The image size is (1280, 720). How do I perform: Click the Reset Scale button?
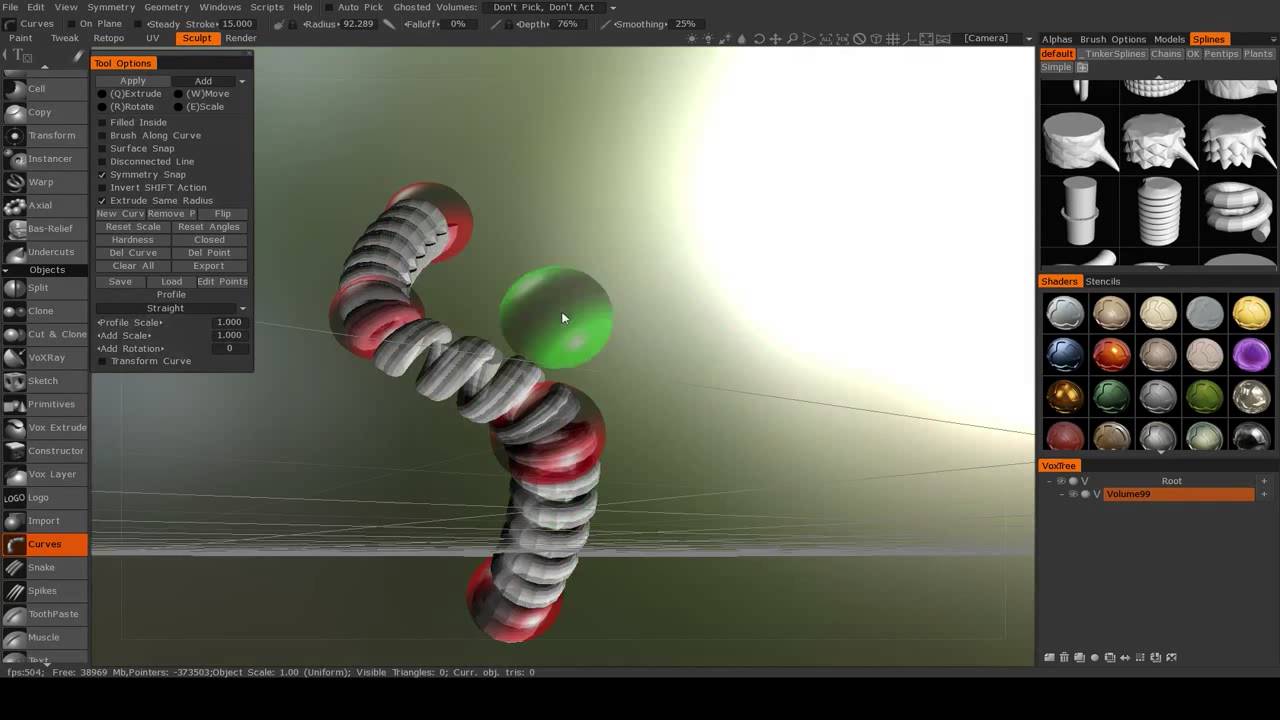pos(133,227)
